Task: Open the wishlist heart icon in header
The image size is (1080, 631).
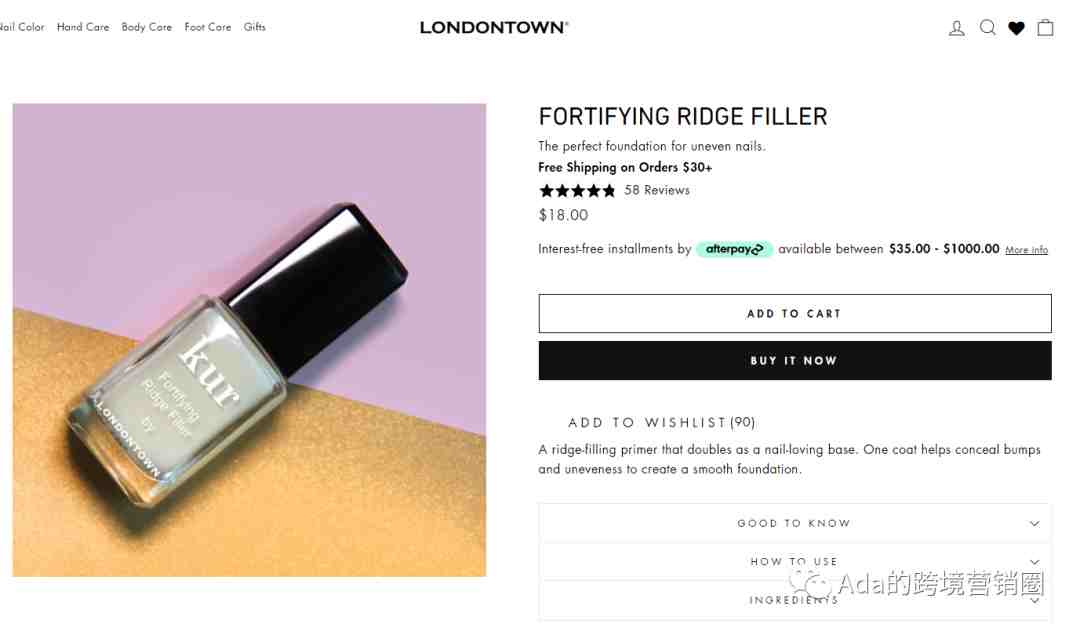Action: coord(1016,28)
